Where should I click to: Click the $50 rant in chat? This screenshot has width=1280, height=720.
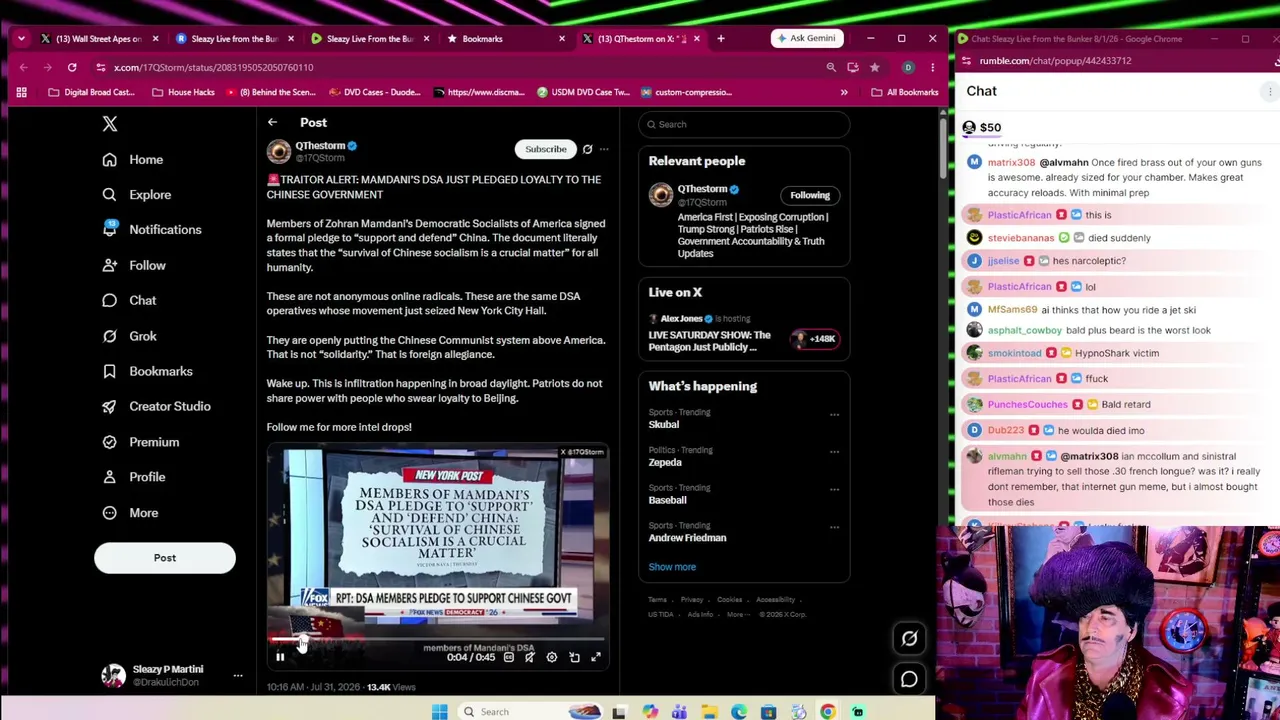click(x=982, y=128)
